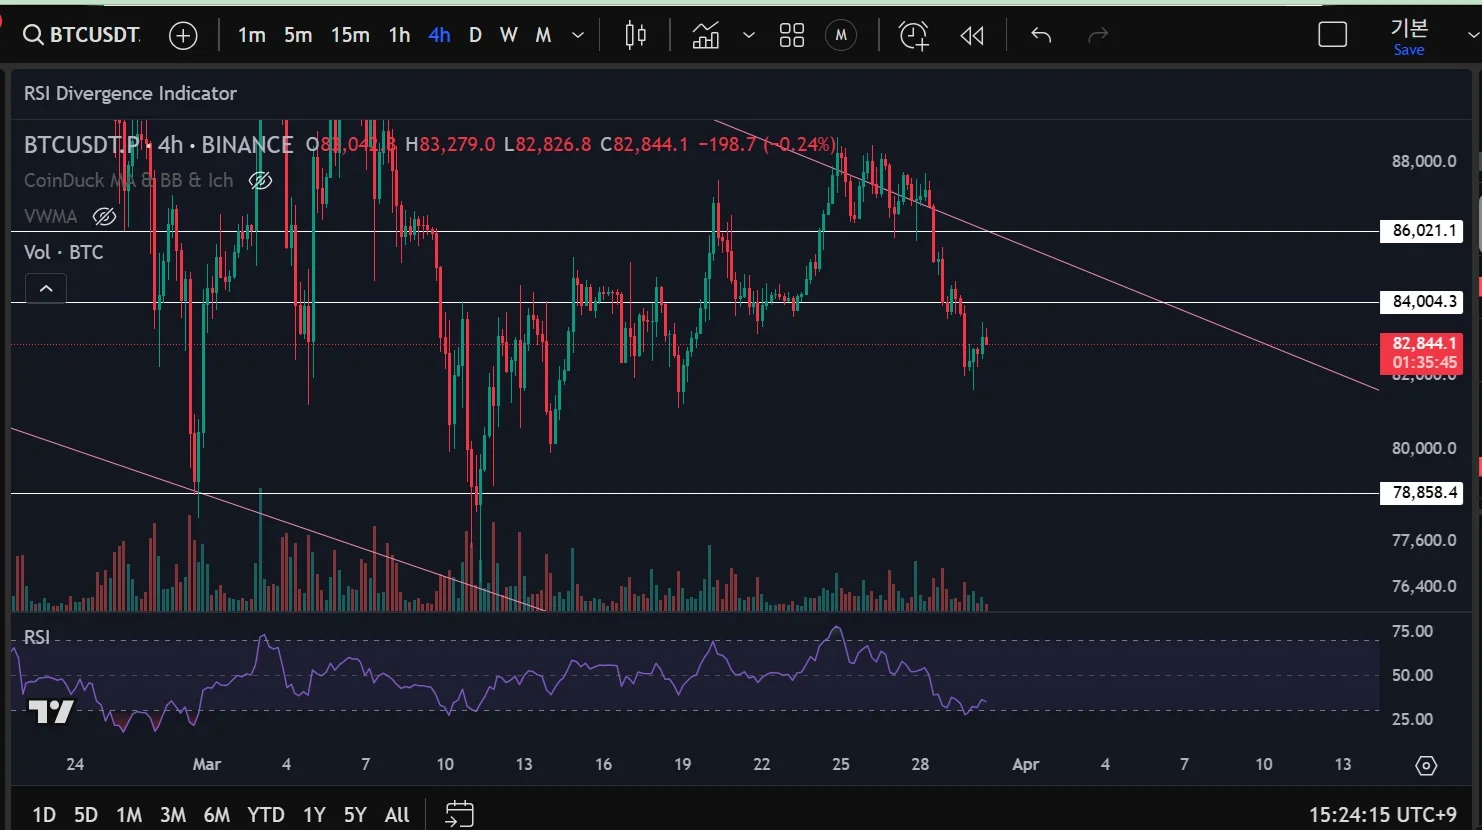
Task: Click the 28 date on time axis
Action: coord(920,764)
